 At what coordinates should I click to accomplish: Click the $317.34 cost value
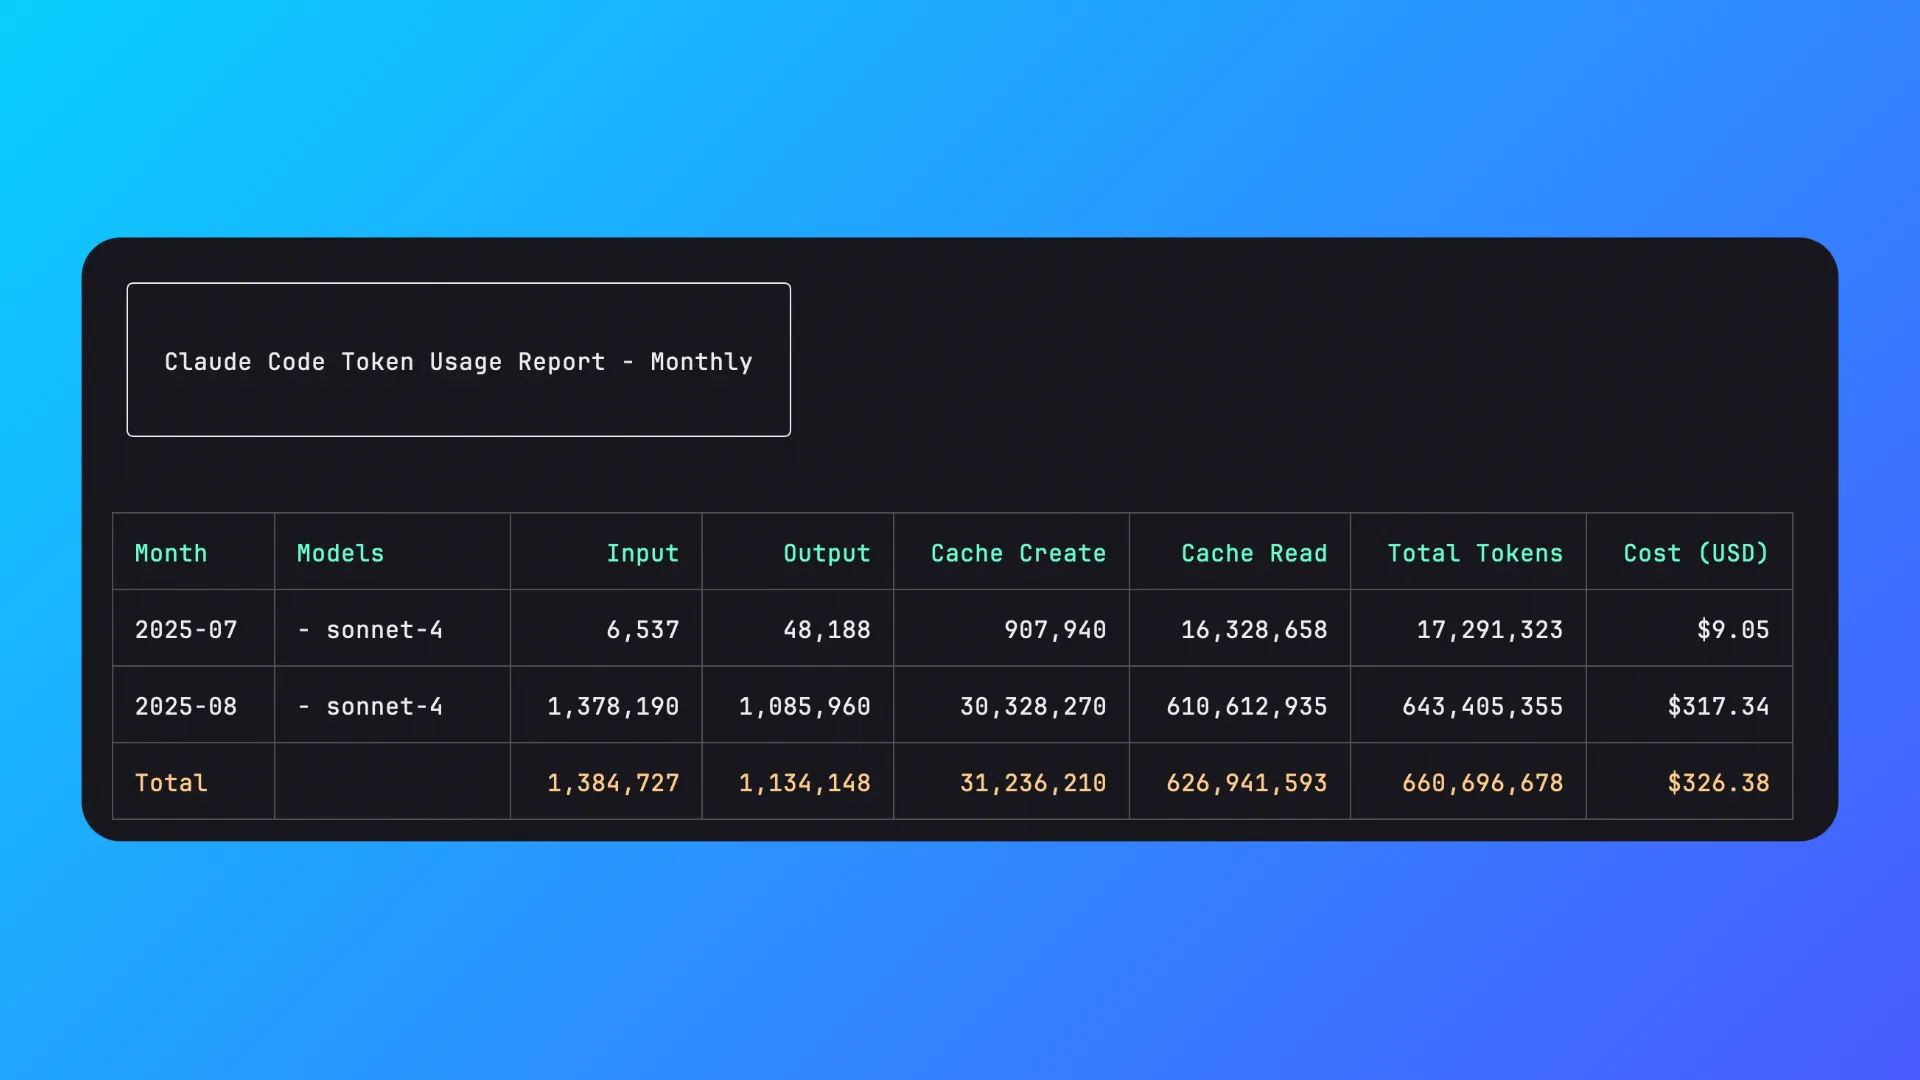coord(1718,707)
